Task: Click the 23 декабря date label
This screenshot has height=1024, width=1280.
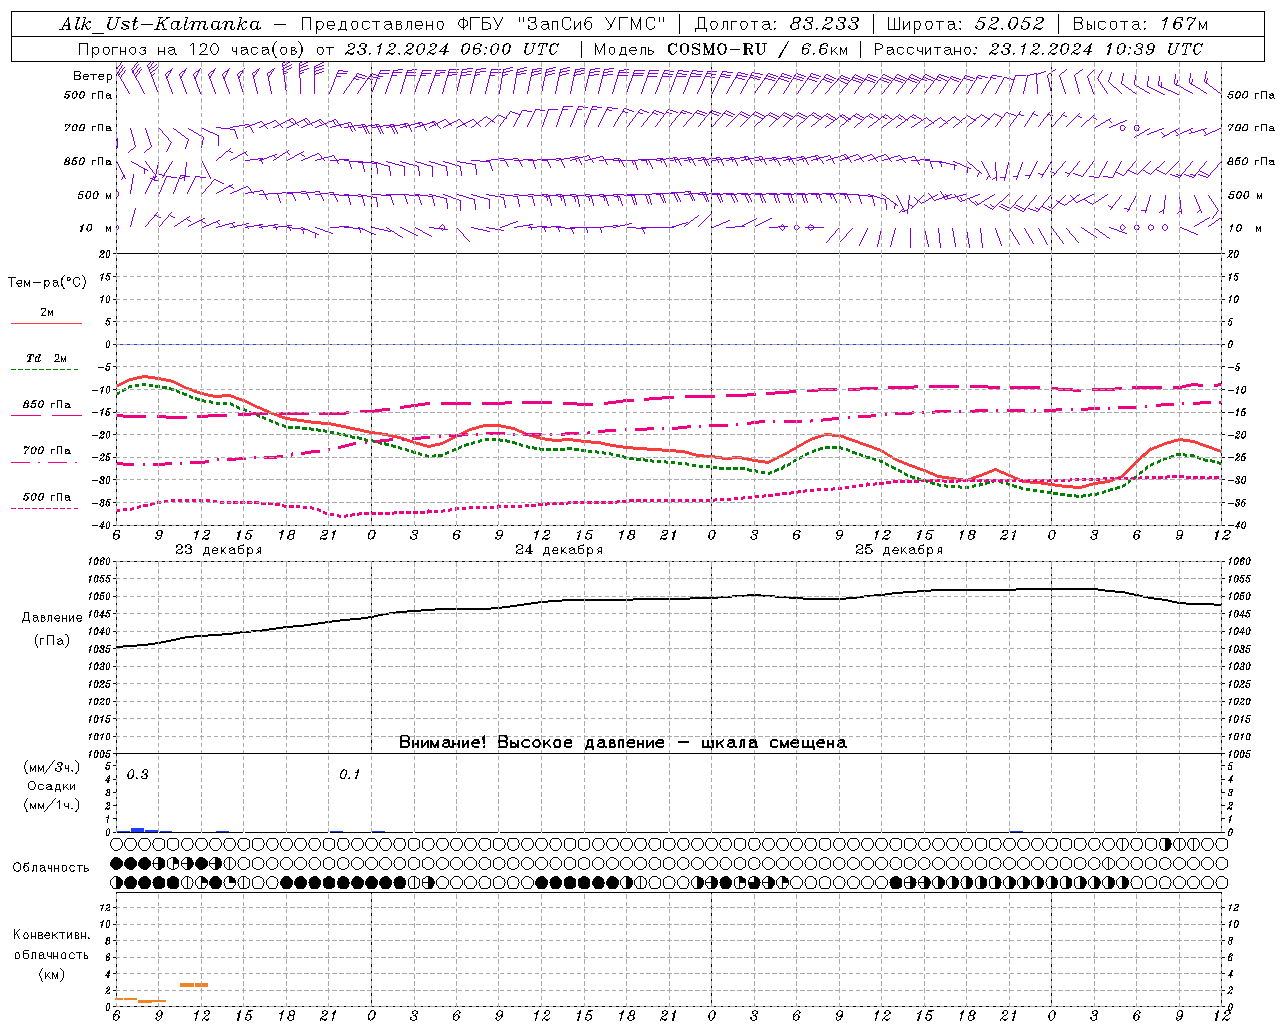Action: pyautogui.click(x=219, y=550)
